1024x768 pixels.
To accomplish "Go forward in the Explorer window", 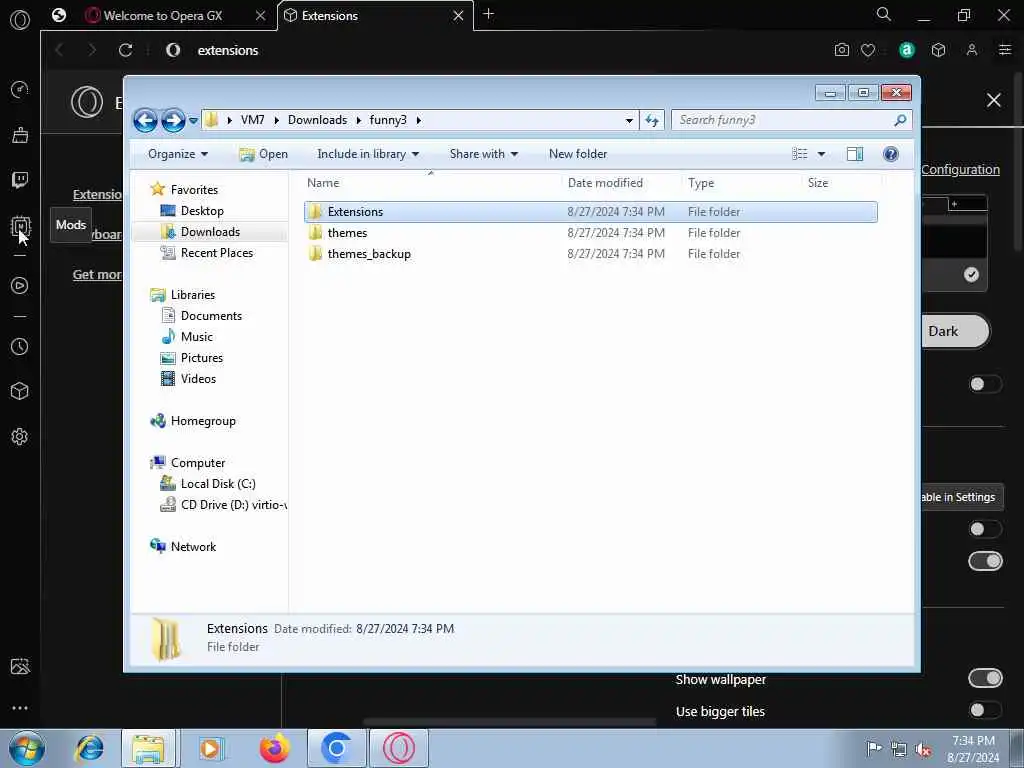I will click(x=173, y=120).
